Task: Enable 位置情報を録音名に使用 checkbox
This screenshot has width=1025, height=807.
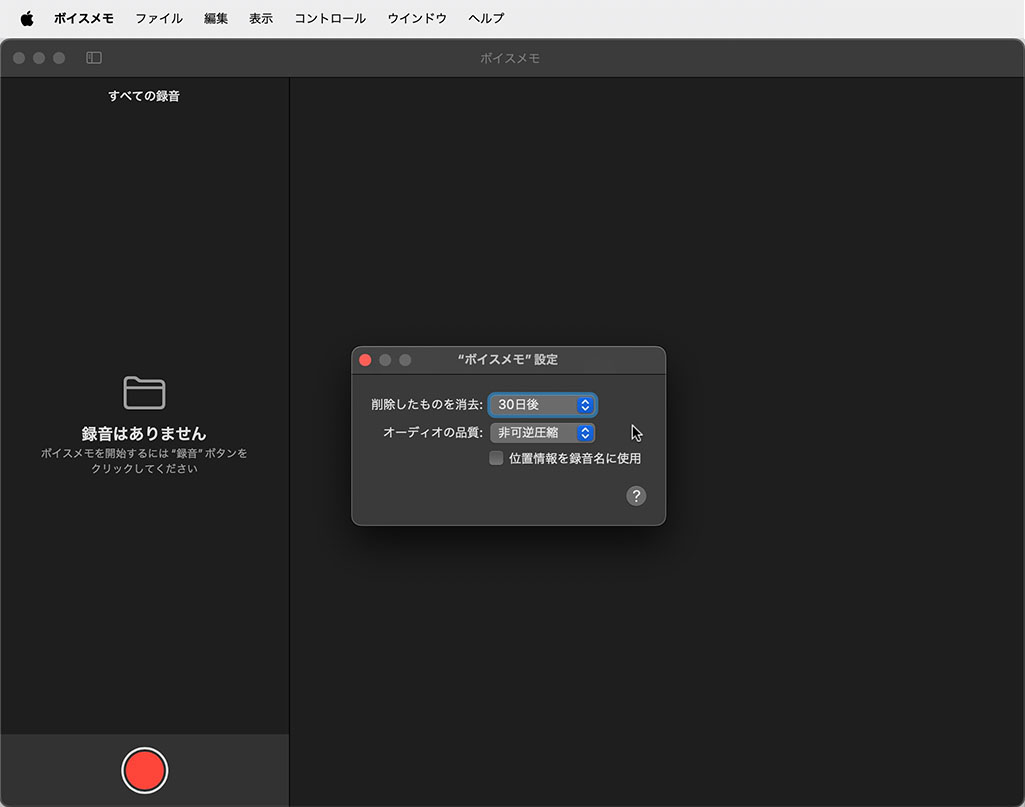Action: point(496,458)
